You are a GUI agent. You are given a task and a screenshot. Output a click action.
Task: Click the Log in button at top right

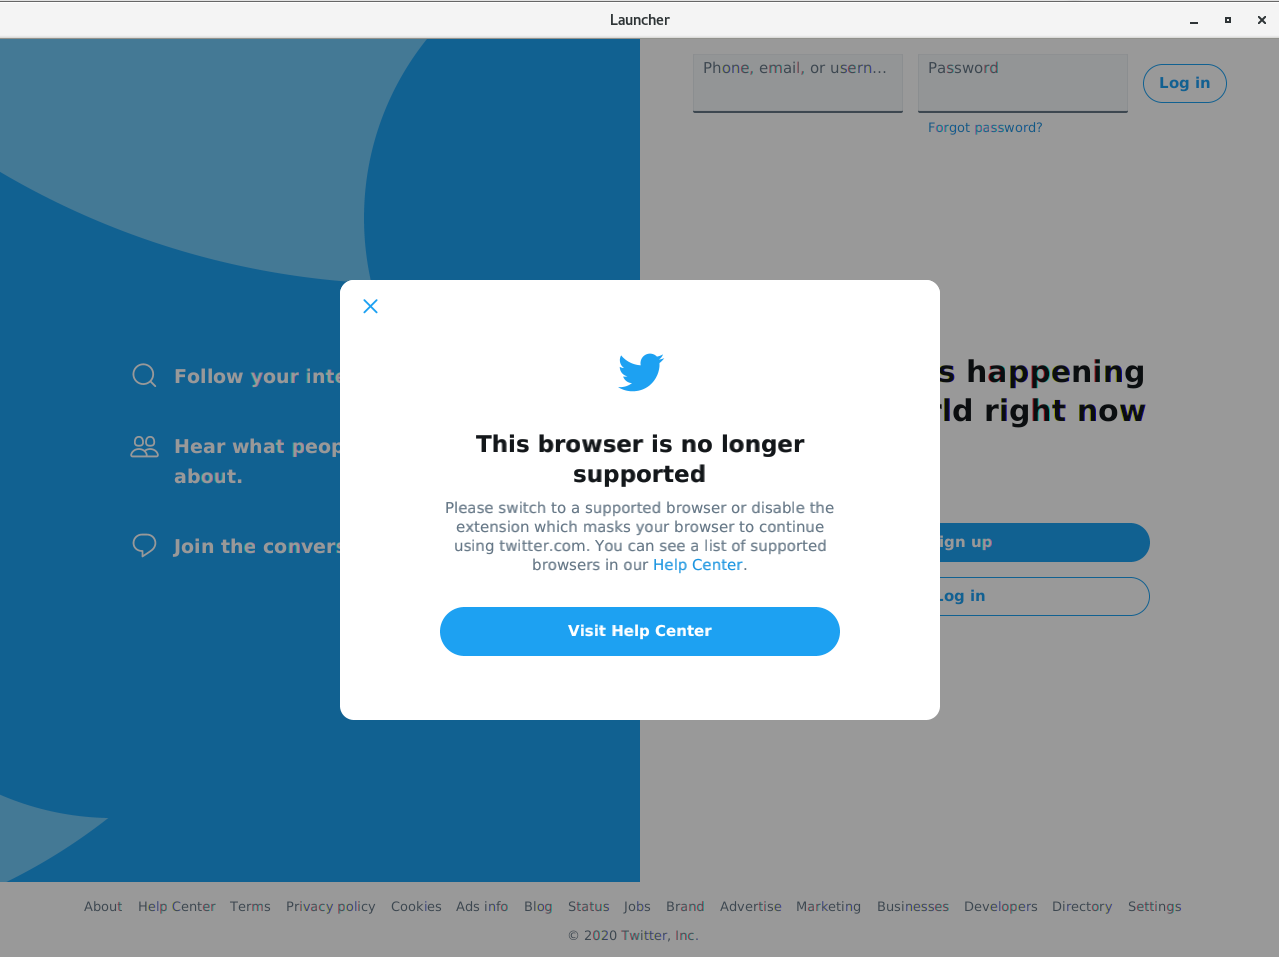pos(1184,83)
